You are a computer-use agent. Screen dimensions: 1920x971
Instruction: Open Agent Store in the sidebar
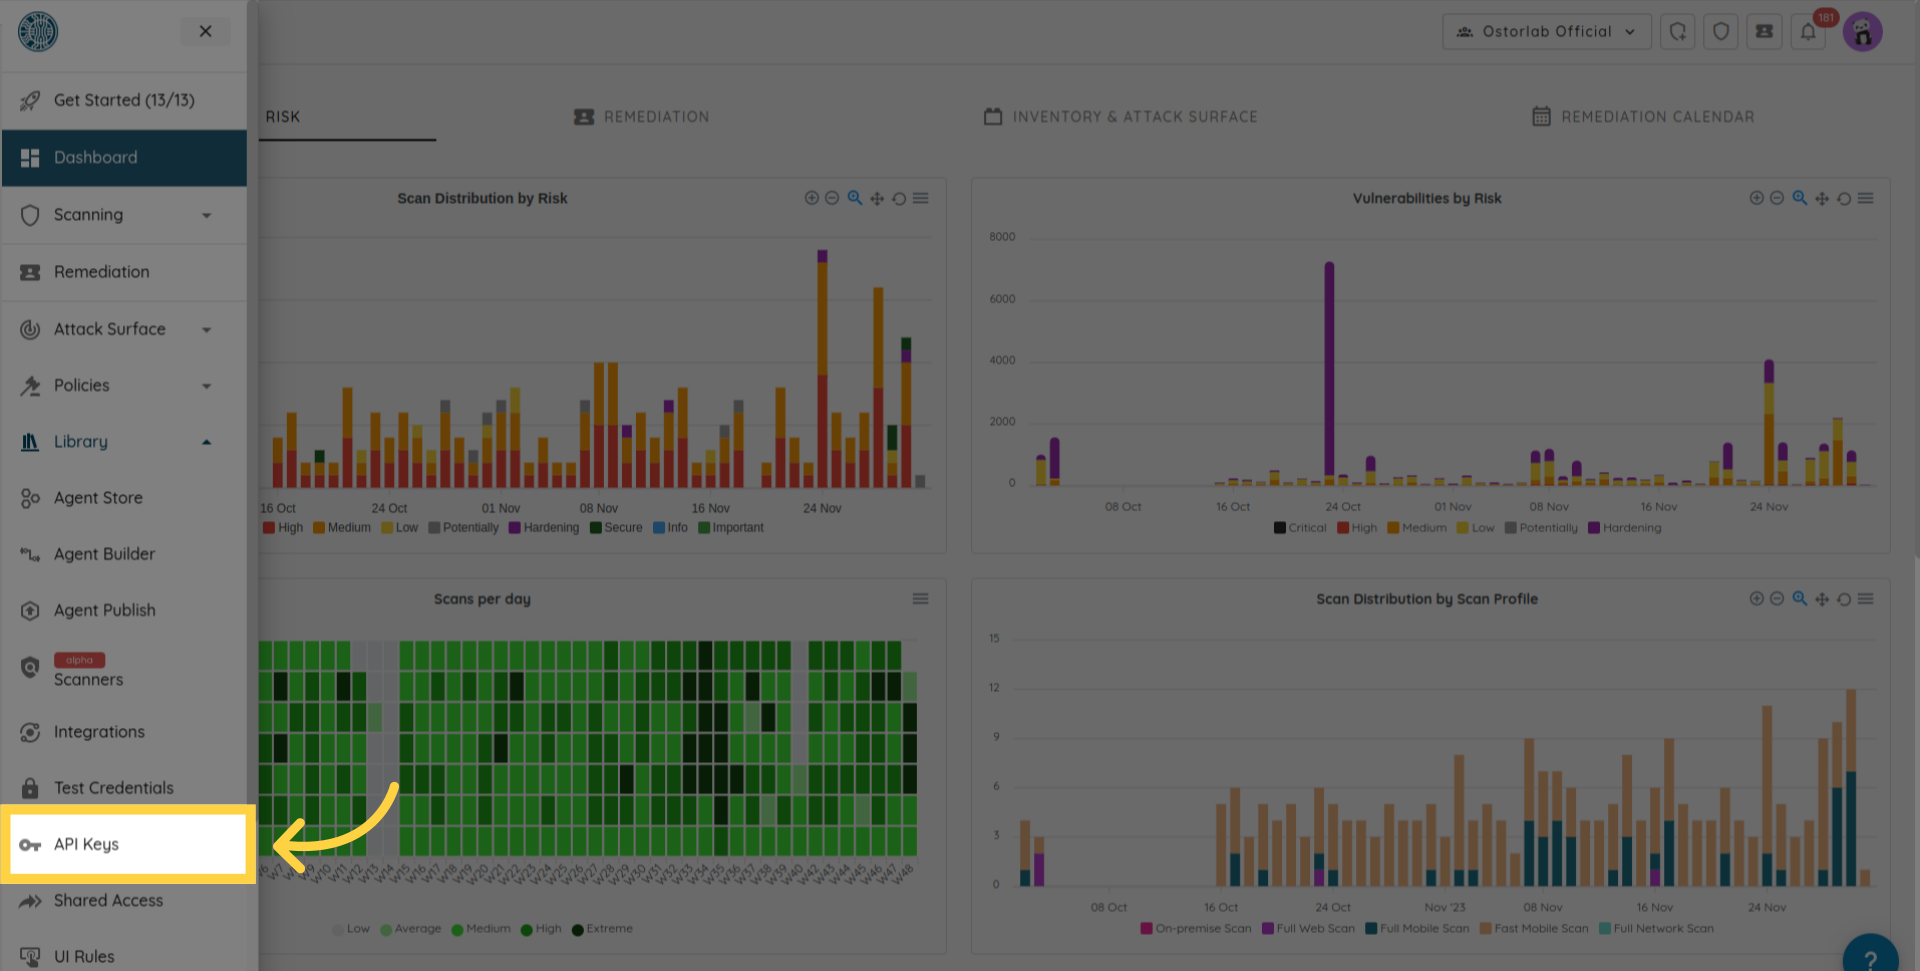[x=98, y=498]
